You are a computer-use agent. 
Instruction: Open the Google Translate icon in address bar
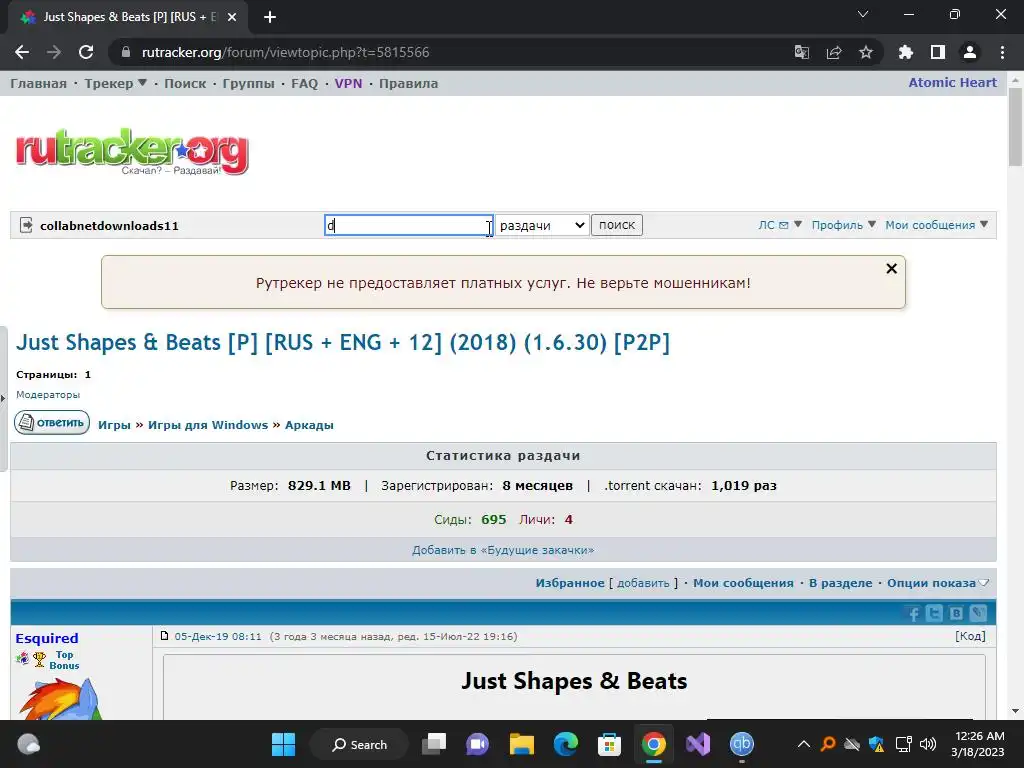tap(801, 52)
